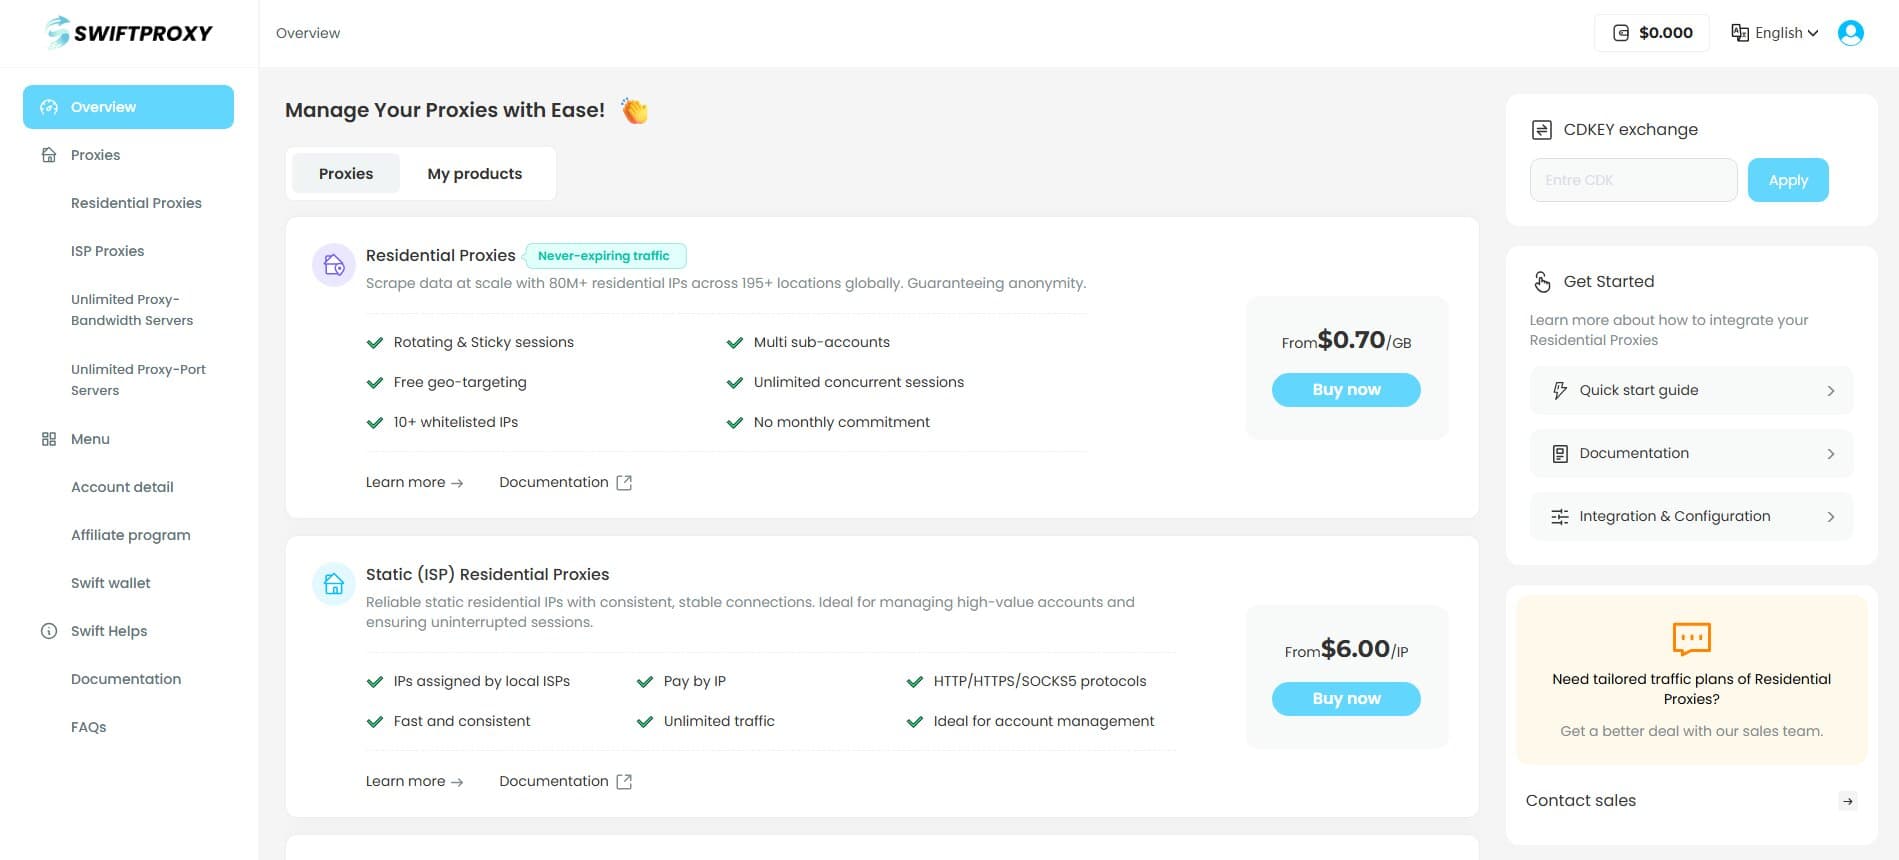
Task: Click Buy now for Static ISP Proxies
Action: (1346, 699)
